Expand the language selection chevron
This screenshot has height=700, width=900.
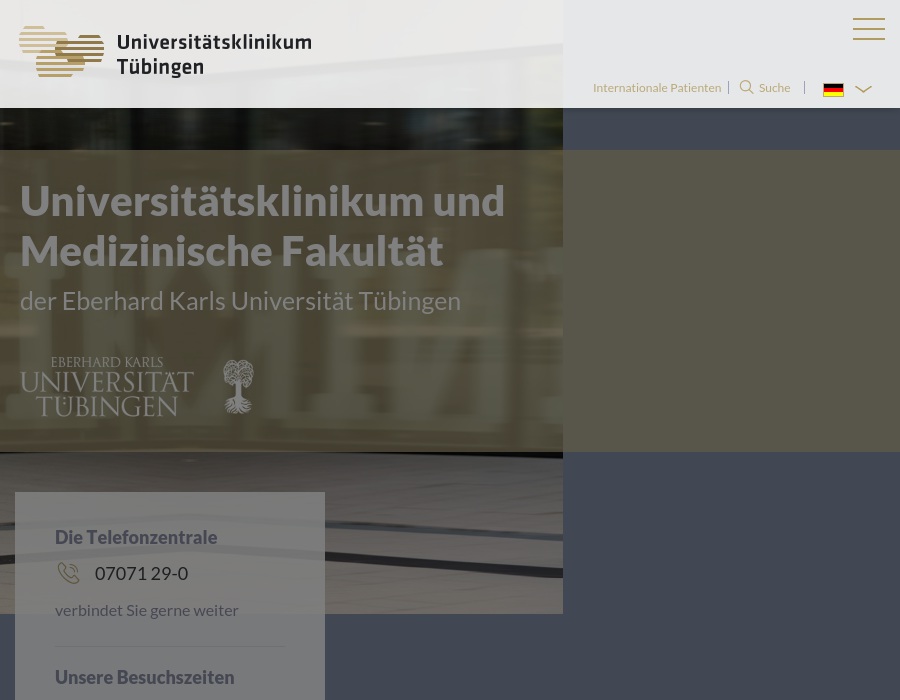863,90
